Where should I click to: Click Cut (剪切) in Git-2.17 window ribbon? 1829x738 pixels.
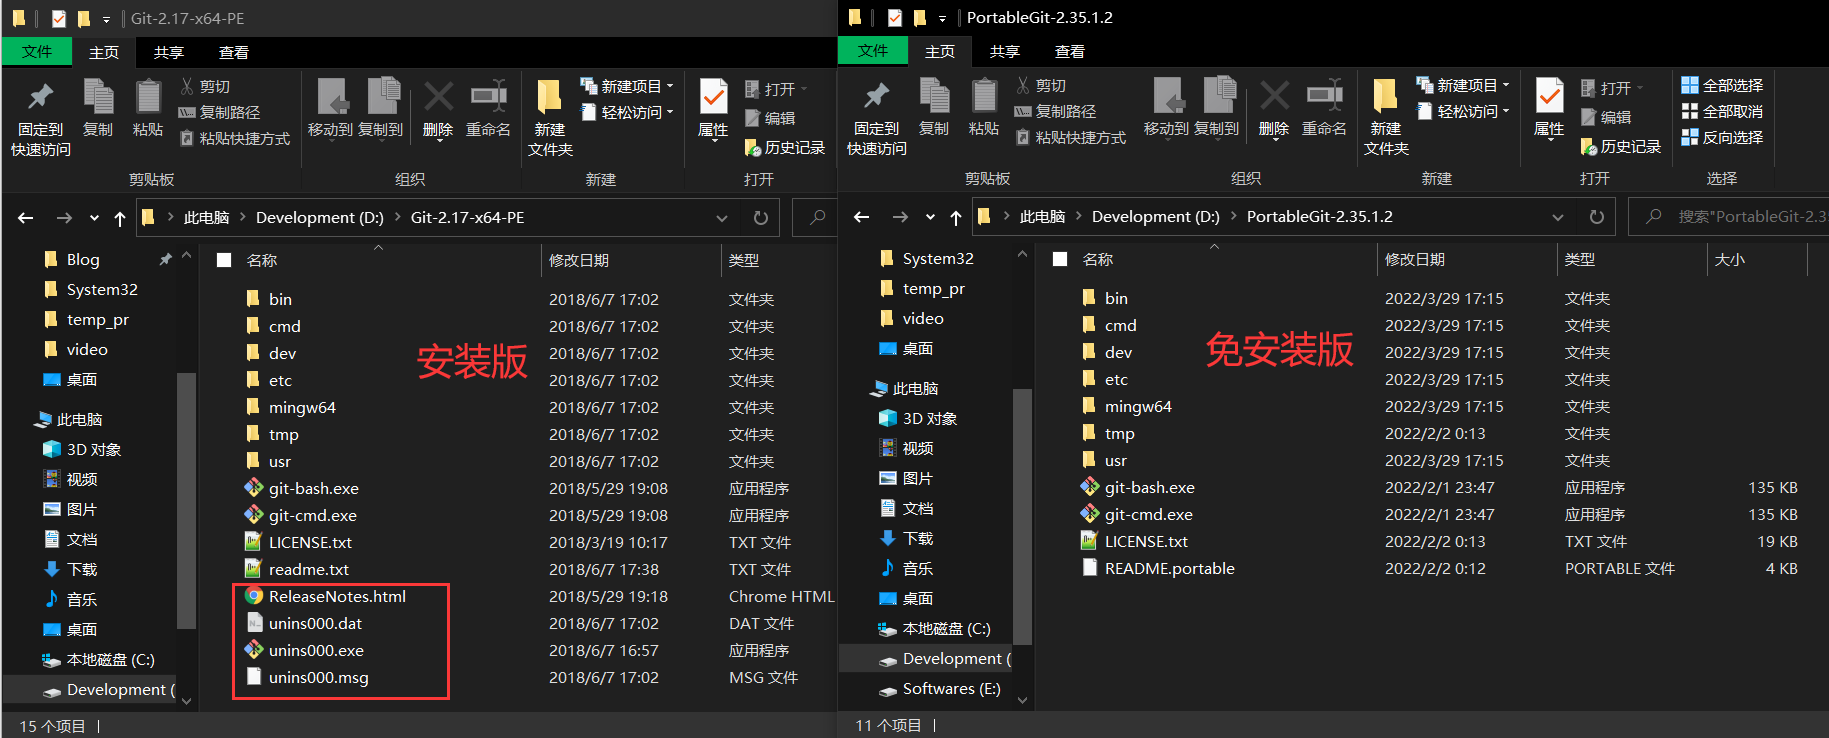pyautogui.click(x=205, y=87)
